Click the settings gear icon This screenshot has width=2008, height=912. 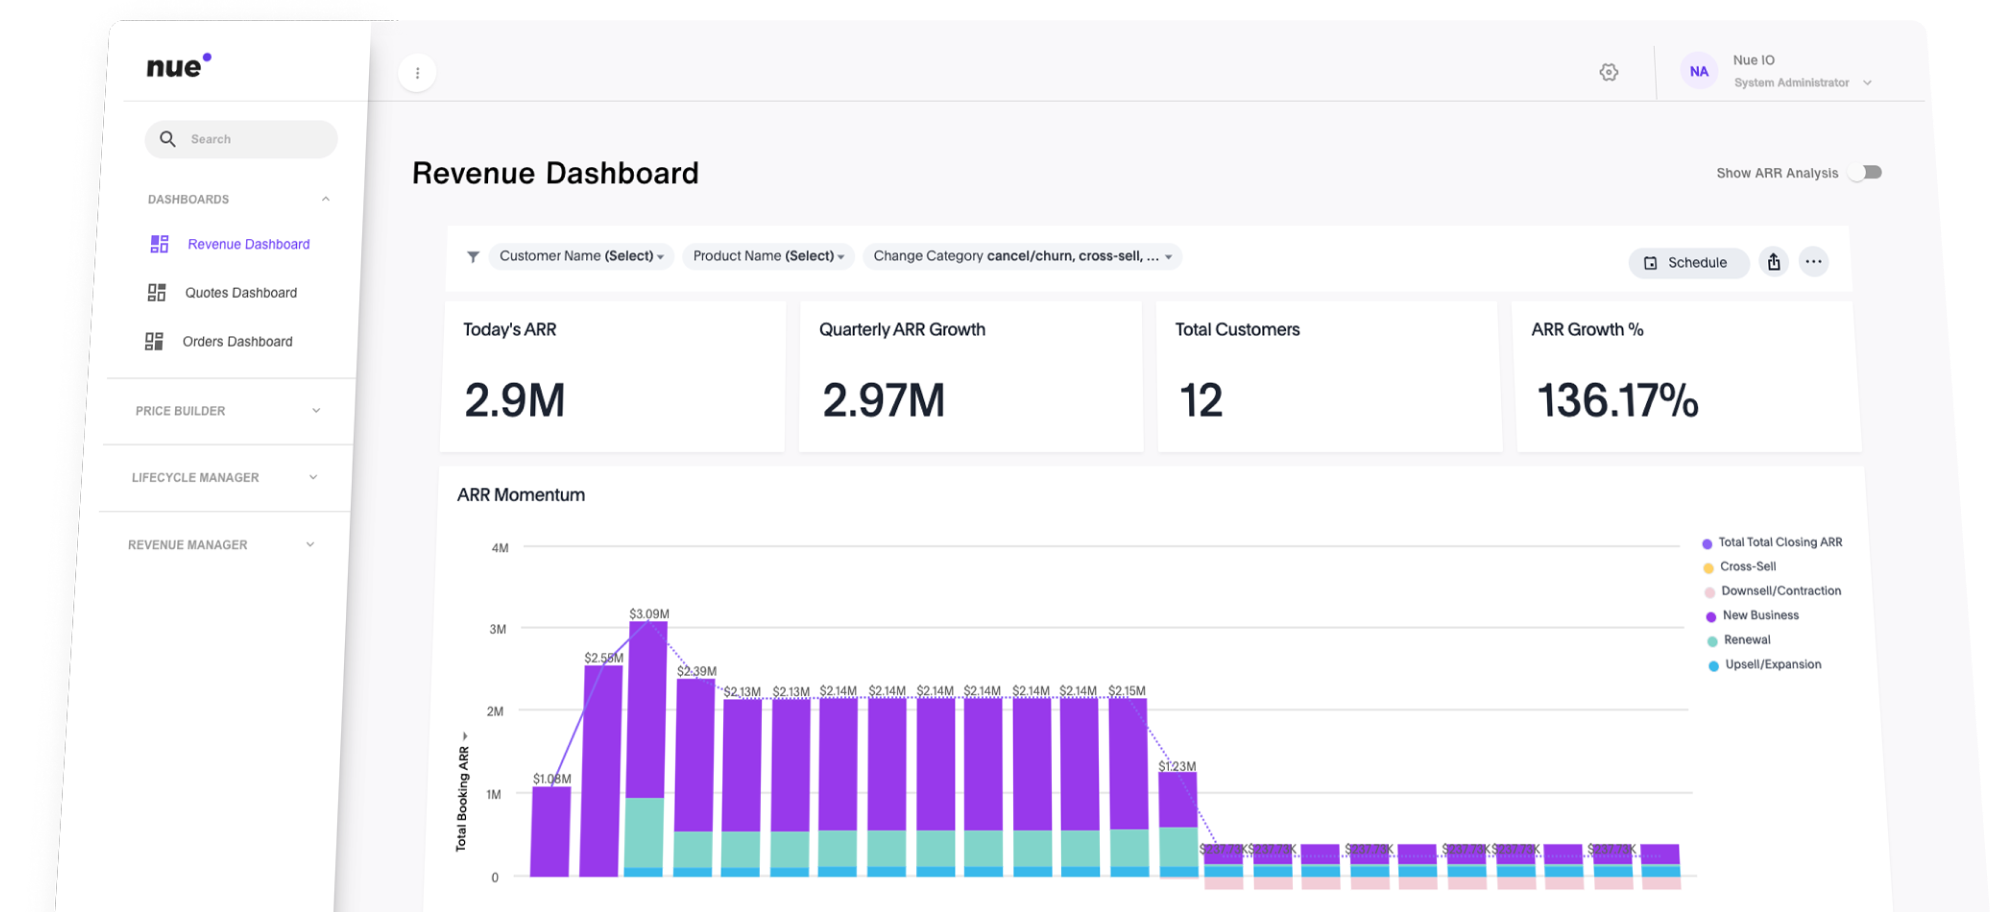pos(1608,72)
